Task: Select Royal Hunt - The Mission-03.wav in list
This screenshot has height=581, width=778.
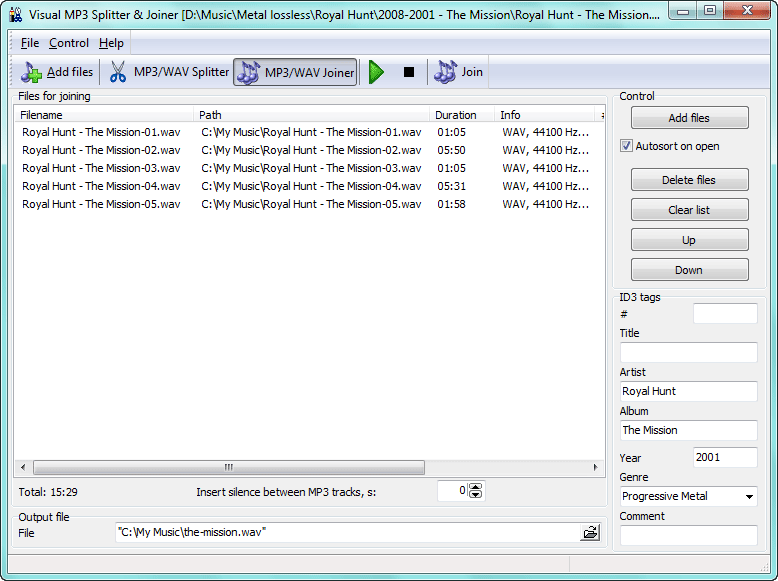Action: pyautogui.click(x=101, y=168)
